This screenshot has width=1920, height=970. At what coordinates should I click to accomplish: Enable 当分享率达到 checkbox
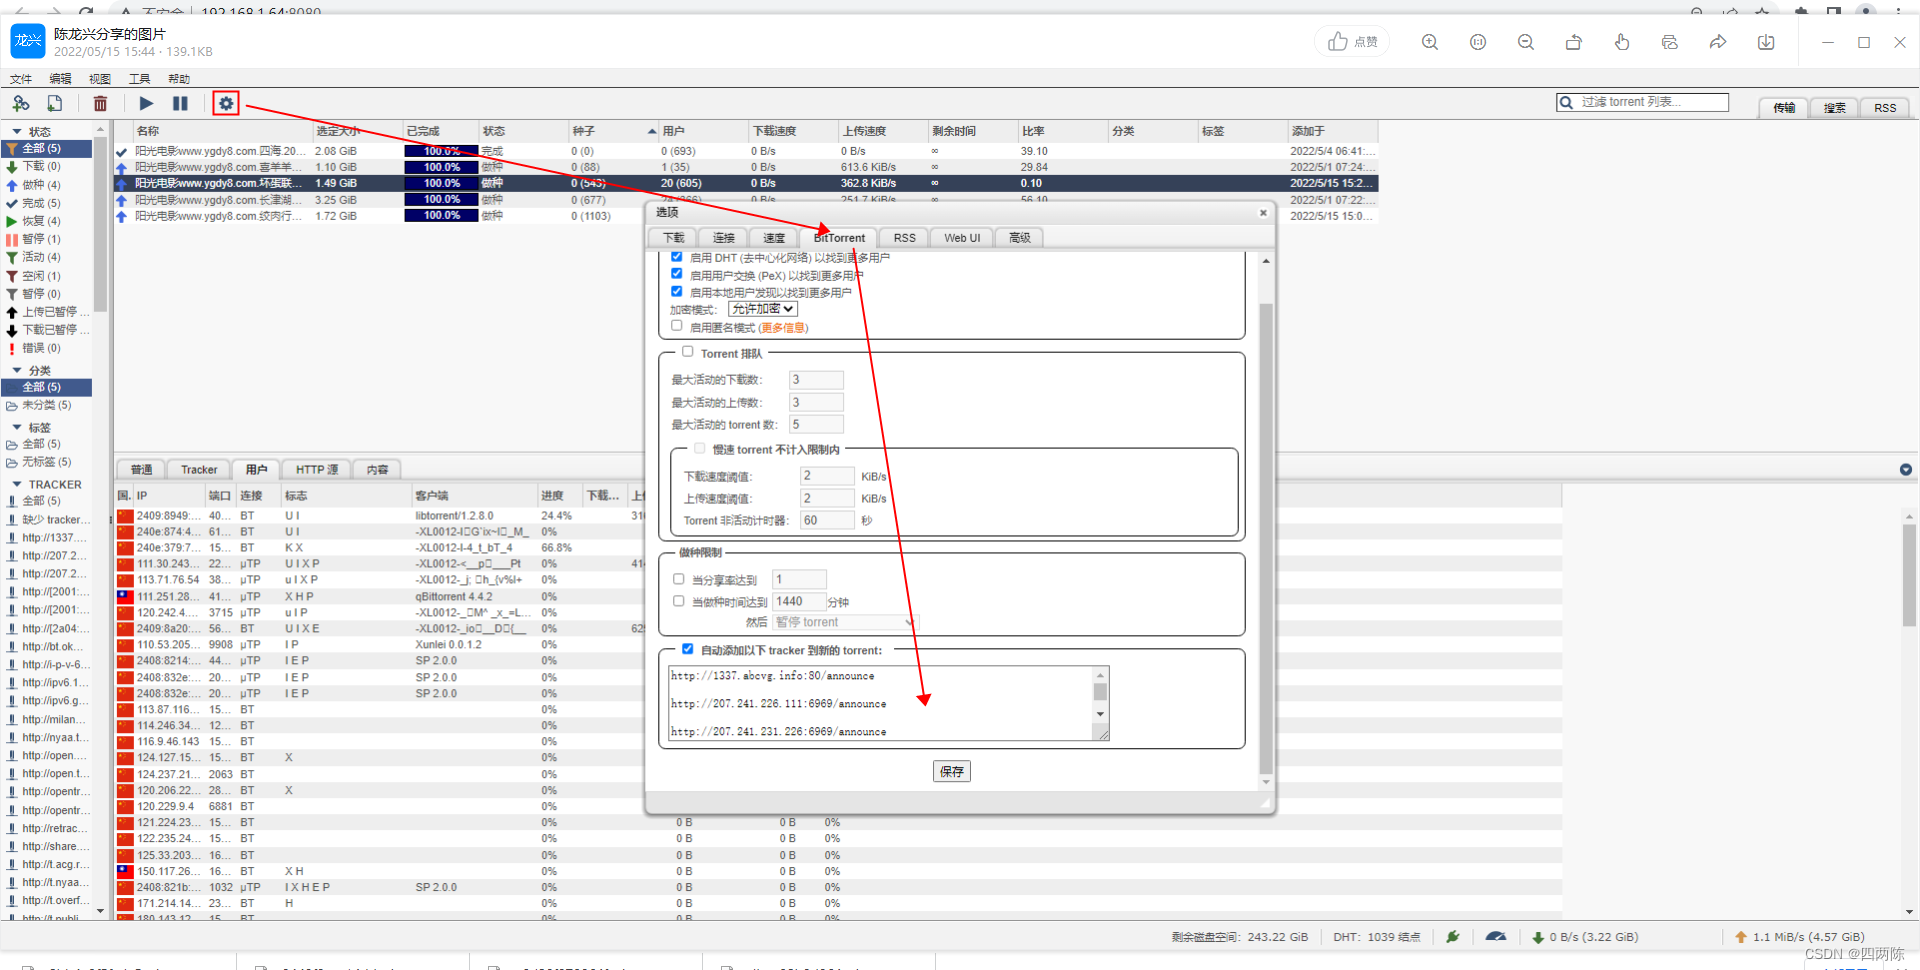[679, 579]
